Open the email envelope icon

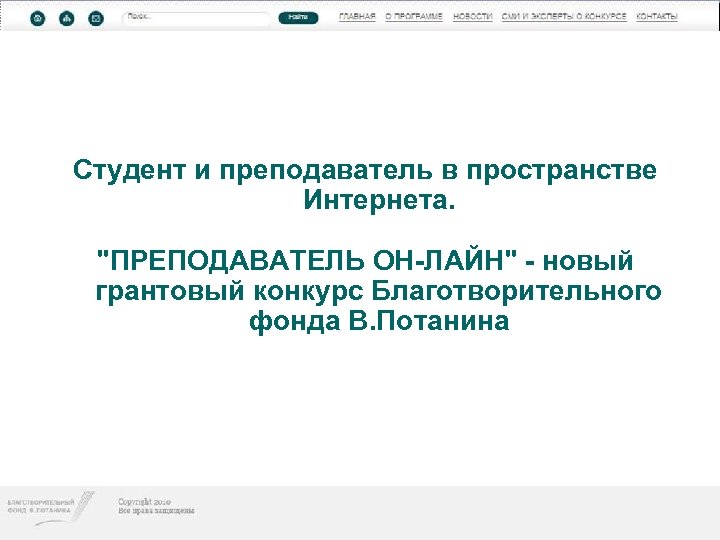(96, 18)
